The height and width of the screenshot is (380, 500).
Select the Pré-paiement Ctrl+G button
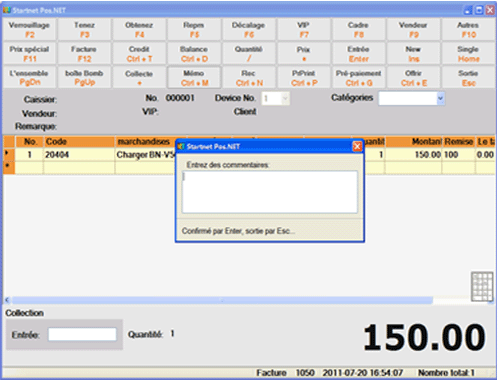359,78
